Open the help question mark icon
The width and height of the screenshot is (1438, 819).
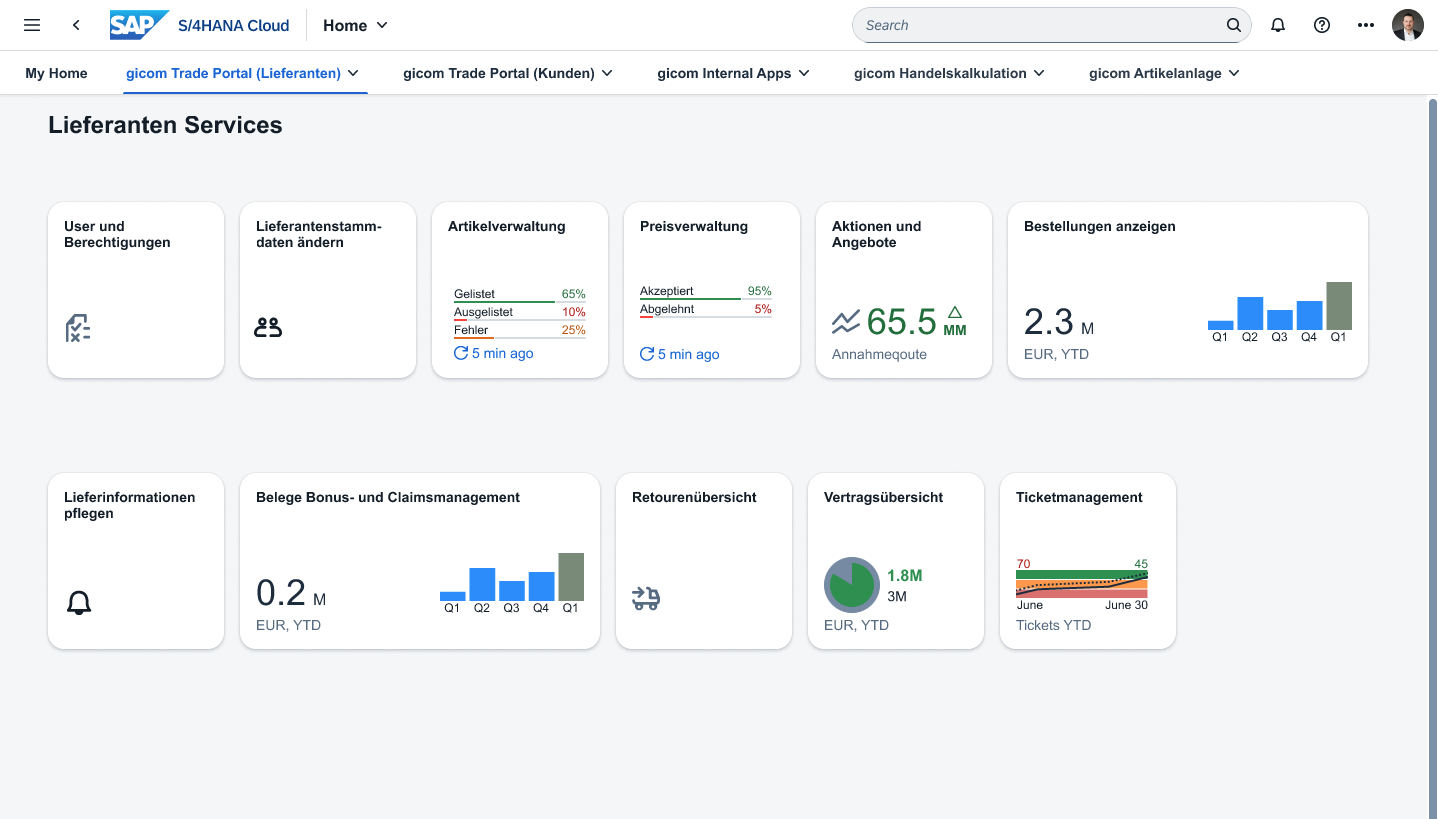pyautogui.click(x=1322, y=25)
